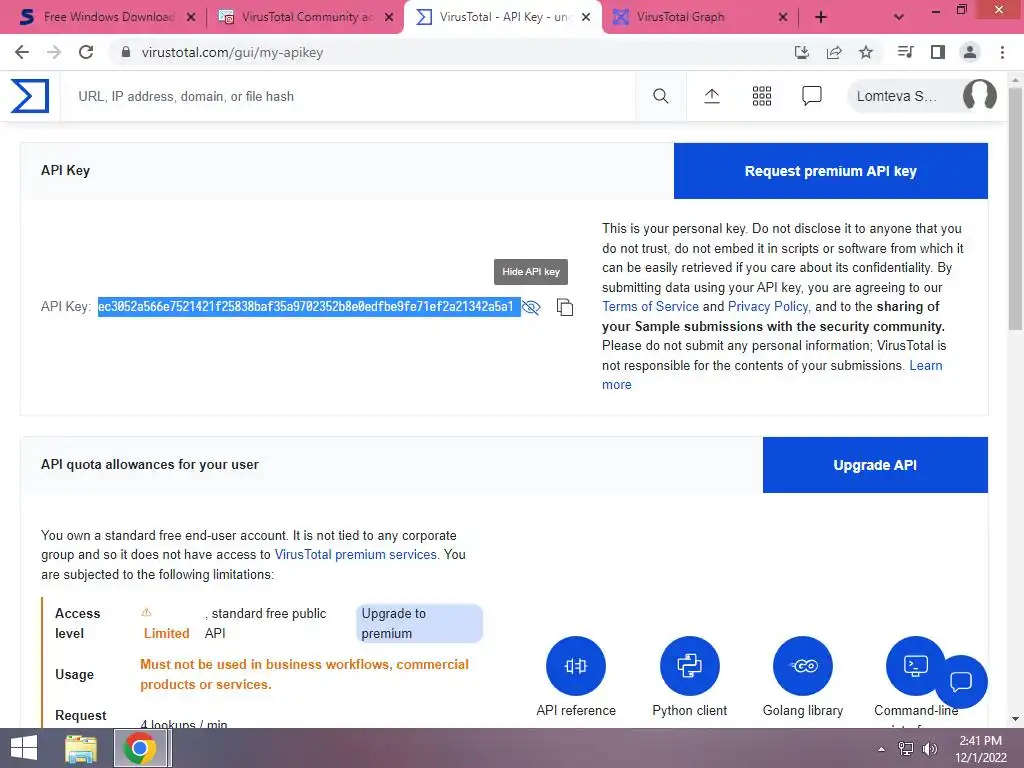Open the Python client icon
Image resolution: width=1024 pixels, height=768 pixels.
pyautogui.click(x=689, y=665)
